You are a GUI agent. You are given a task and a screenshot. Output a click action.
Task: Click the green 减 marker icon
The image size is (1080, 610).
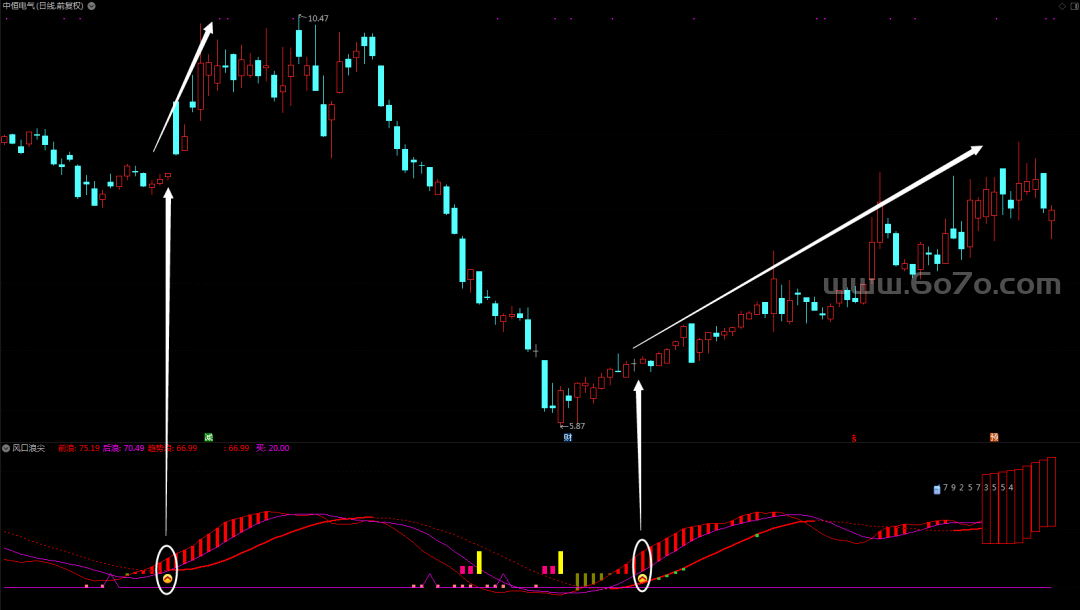[x=209, y=437]
